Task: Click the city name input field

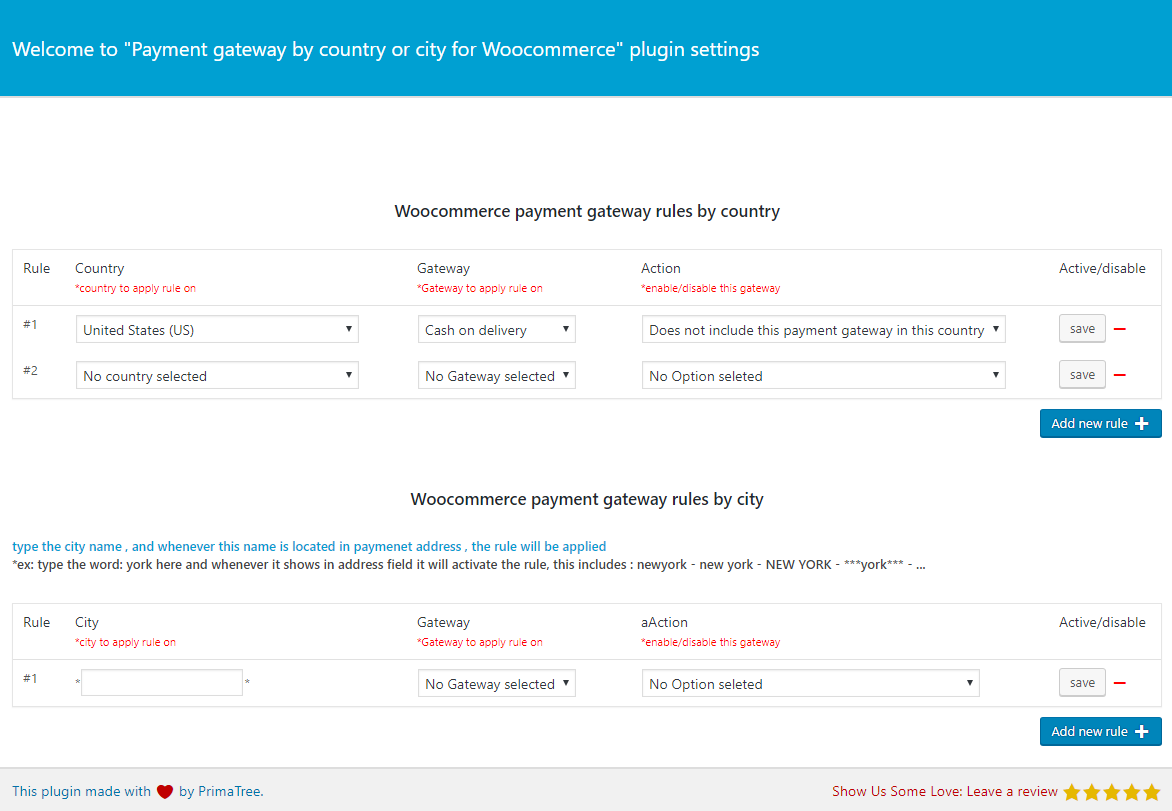Action: [x=162, y=683]
